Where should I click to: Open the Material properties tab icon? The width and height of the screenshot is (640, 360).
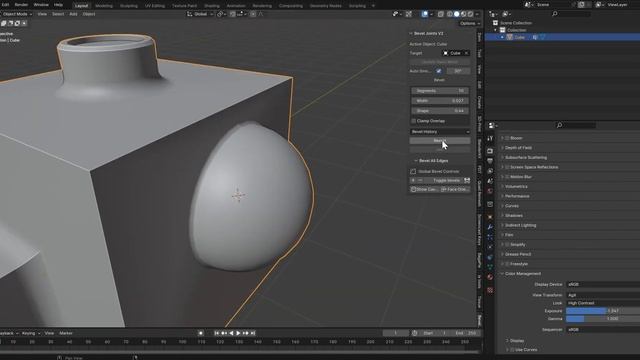pyautogui.click(x=490, y=277)
